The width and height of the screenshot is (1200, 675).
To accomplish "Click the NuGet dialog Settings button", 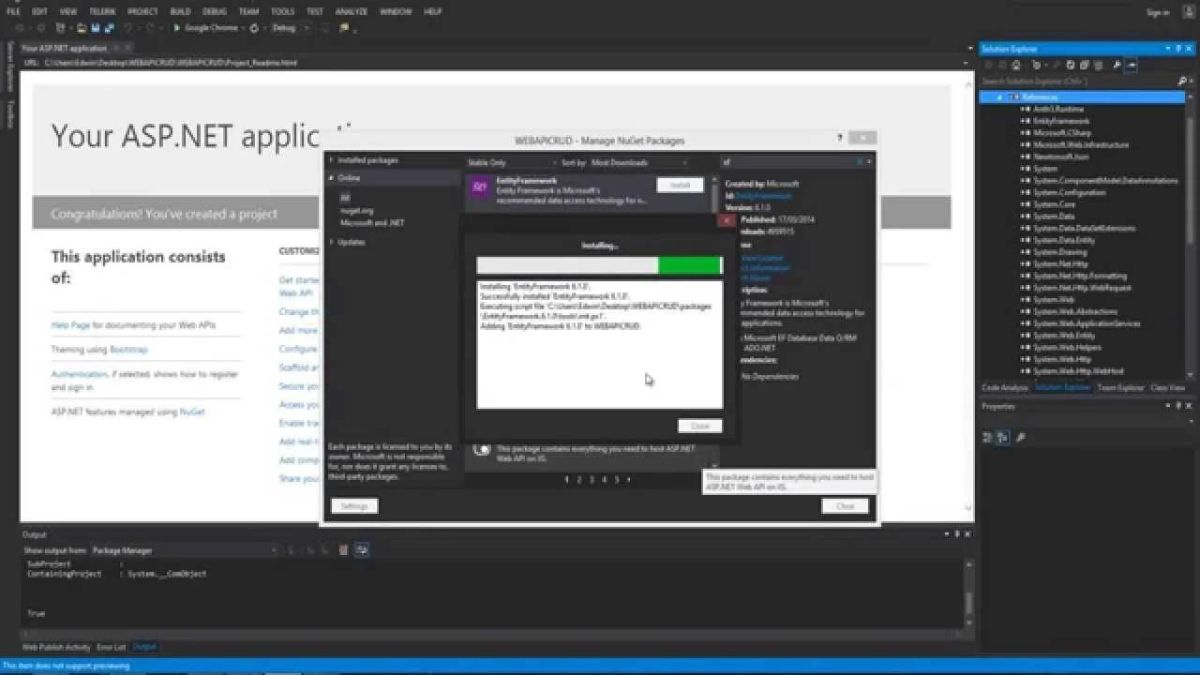I will (x=355, y=506).
